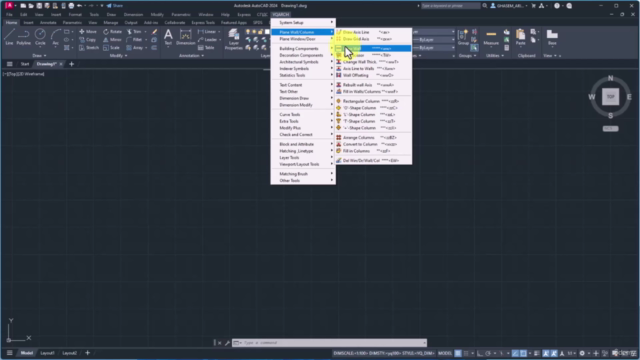Insert a Table from Annotation panel

click(206, 48)
